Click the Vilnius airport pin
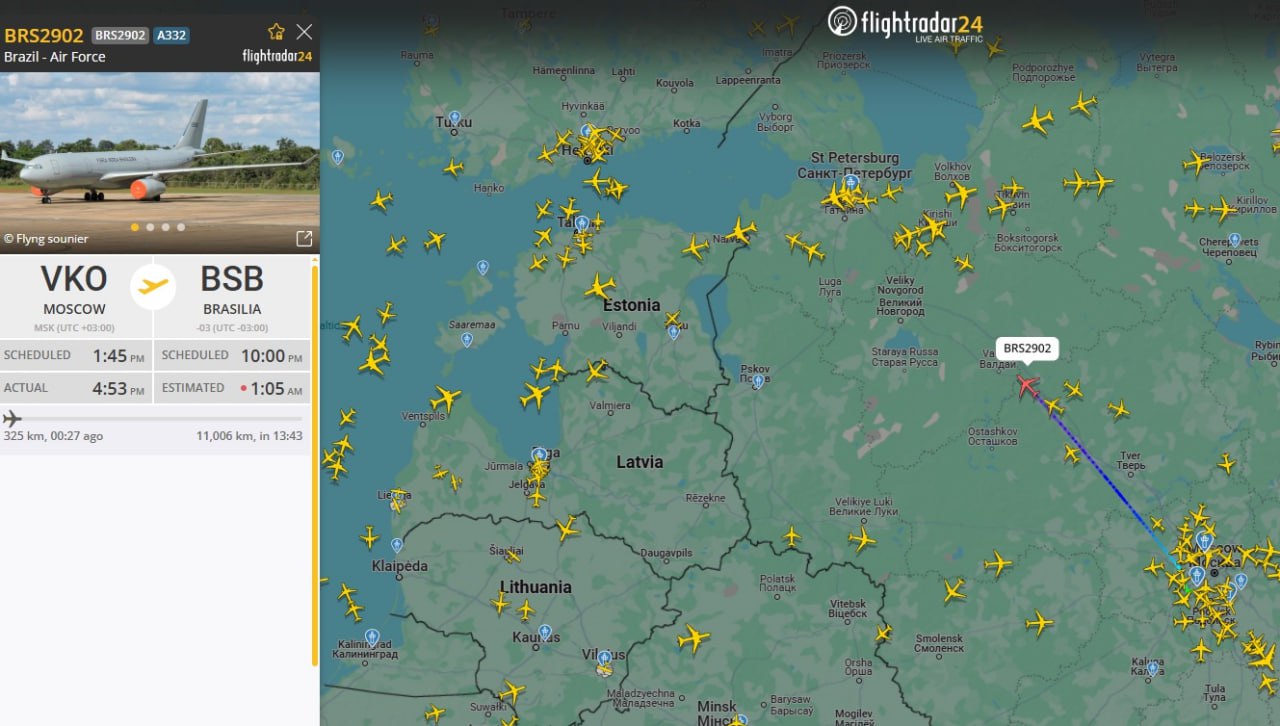The image size is (1280, 726). (x=604, y=657)
